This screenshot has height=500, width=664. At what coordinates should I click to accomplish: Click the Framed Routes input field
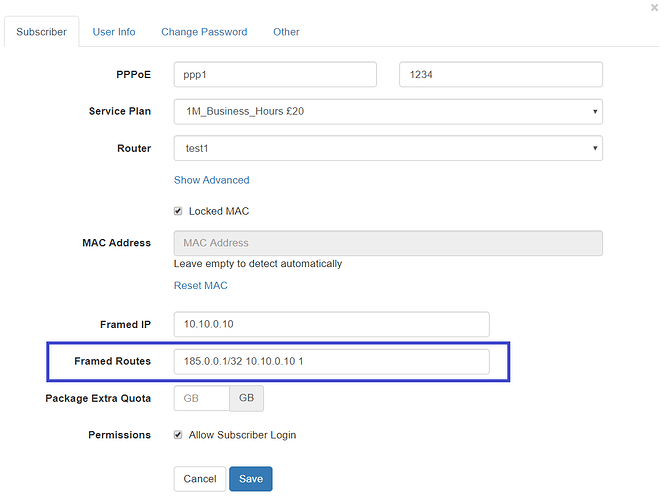[332, 361]
